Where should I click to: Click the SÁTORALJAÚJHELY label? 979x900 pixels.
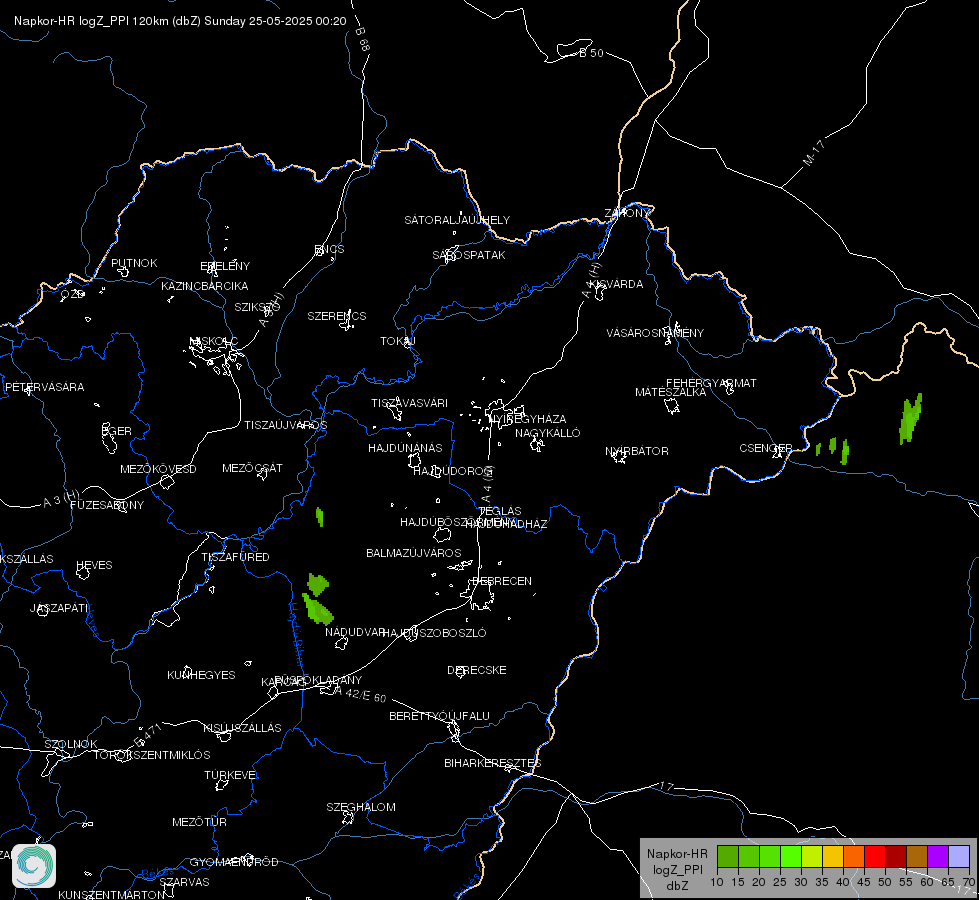457,220
